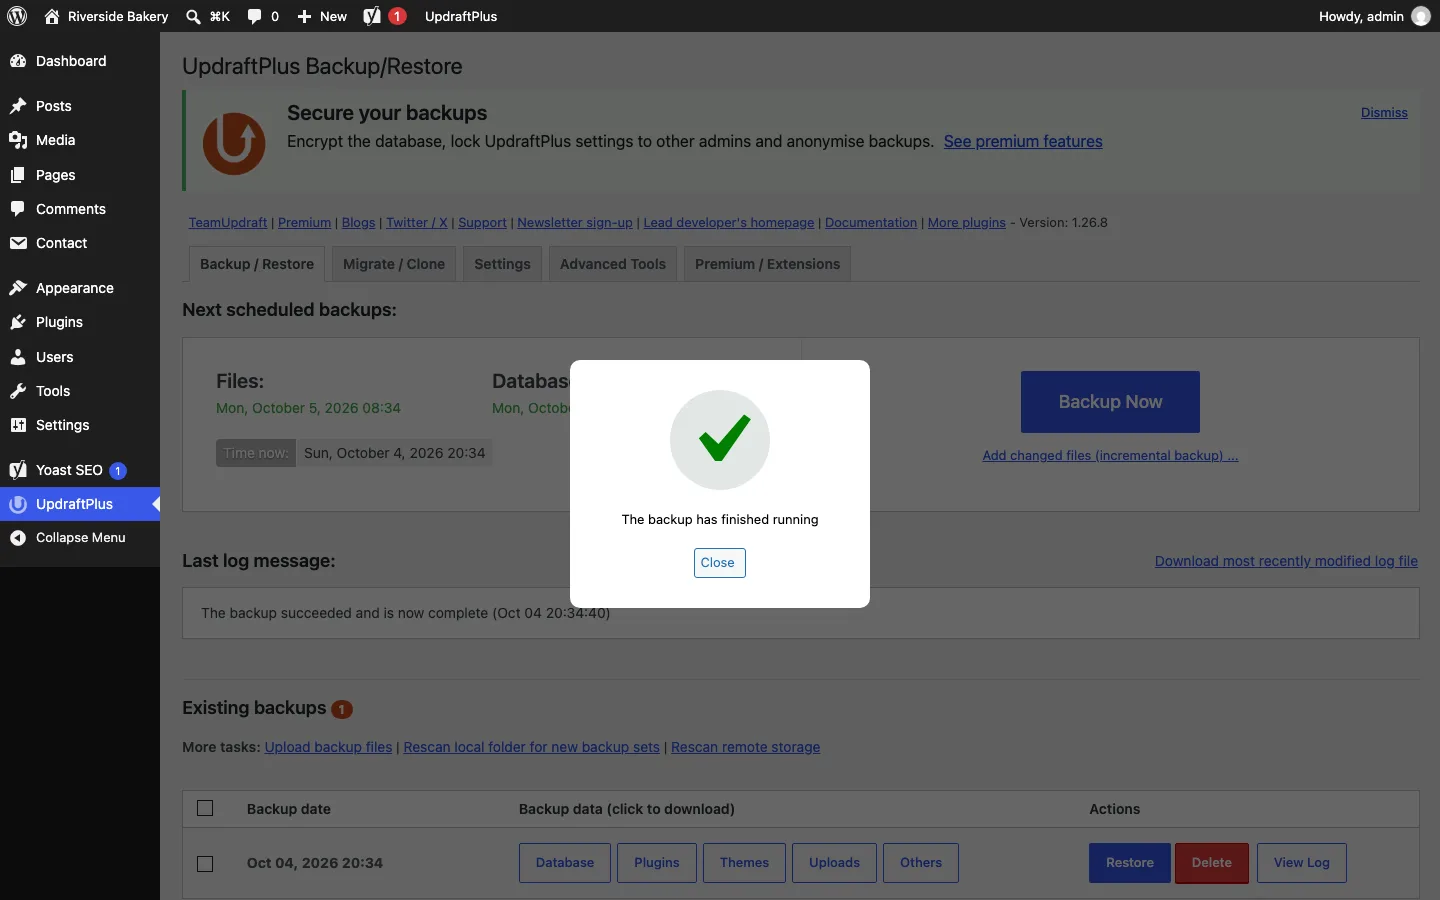This screenshot has height=900, width=1440.
Task: Download most recently modified log file
Action: [1286, 561]
